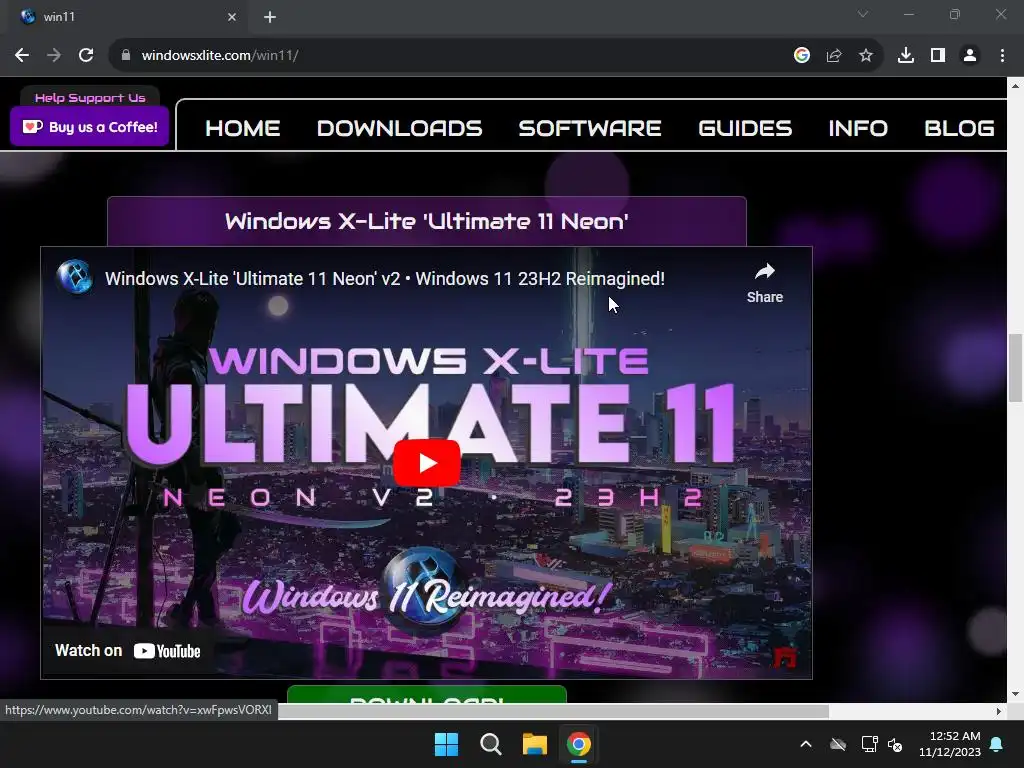This screenshot has width=1024, height=768.
Task: Play the YouTube video
Action: tap(426, 462)
